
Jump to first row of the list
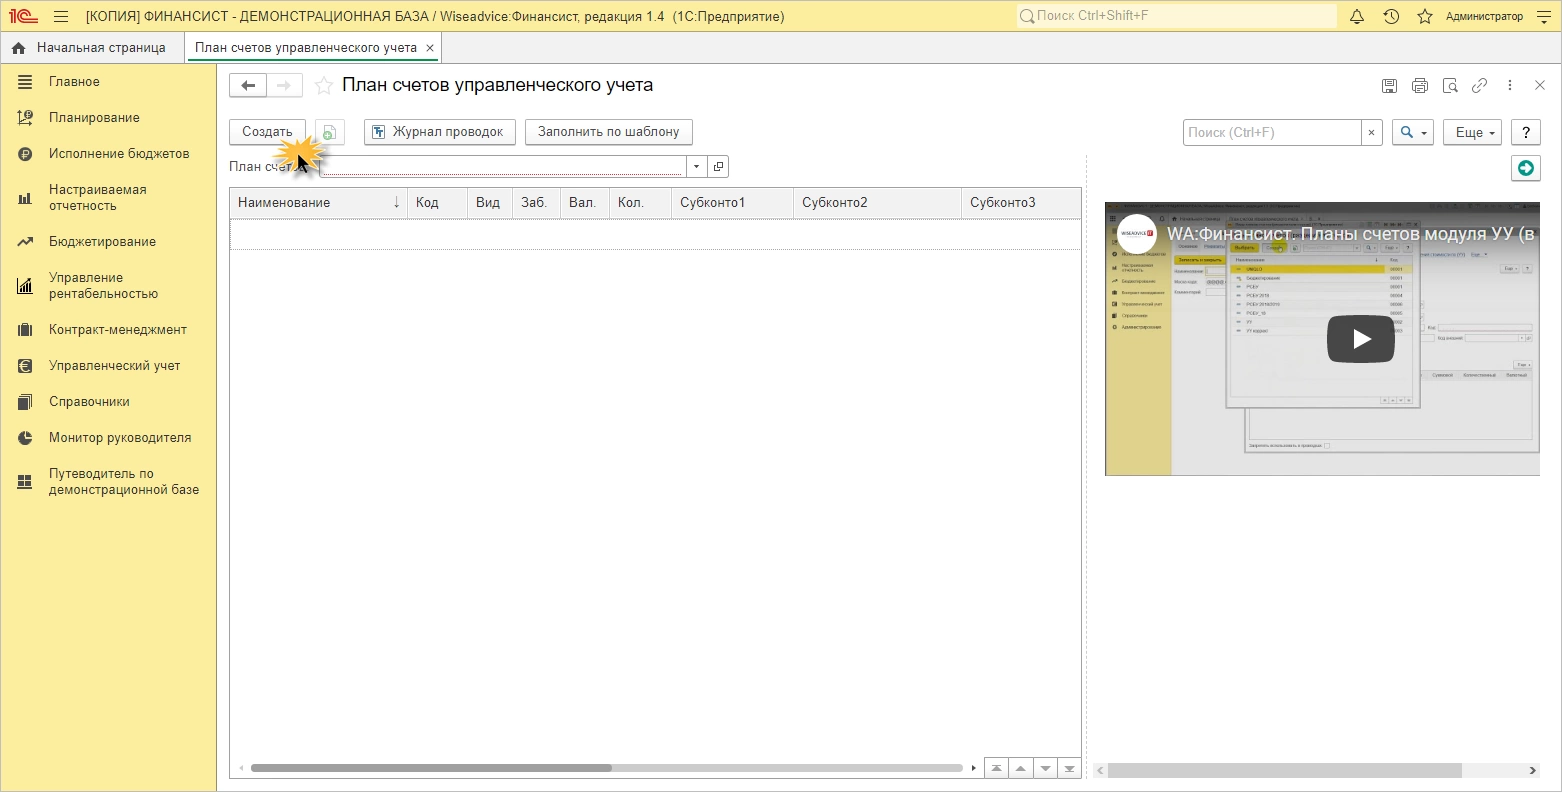coord(996,768)
